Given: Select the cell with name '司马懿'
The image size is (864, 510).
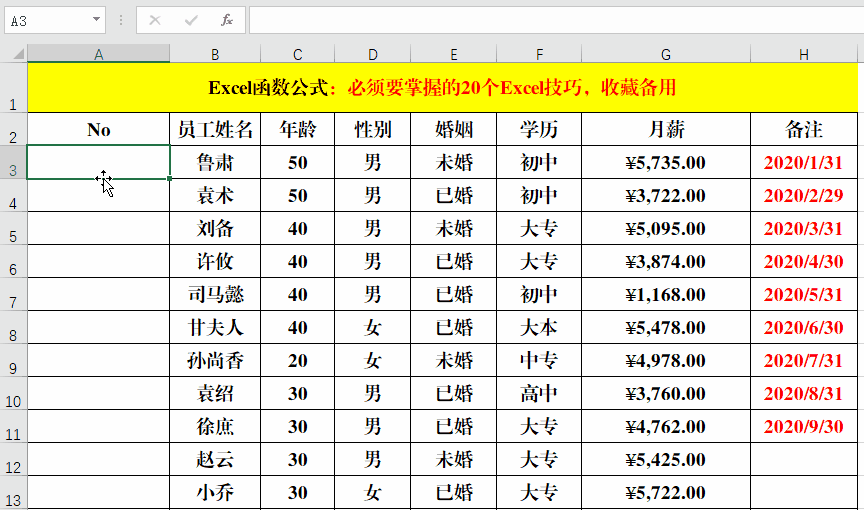Looking at the screenshot, I should tap(215, 295).
